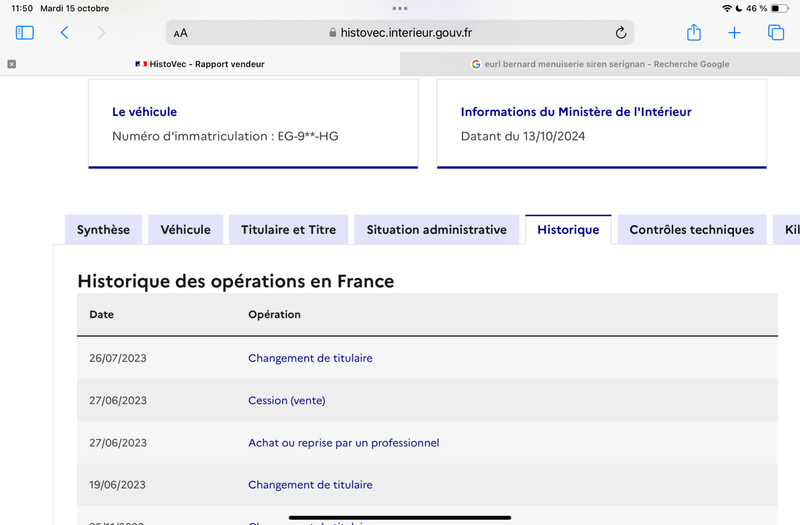Viewport: 800px width, 525px height.
Task: Show the tab overview
Action: (776, 33)
